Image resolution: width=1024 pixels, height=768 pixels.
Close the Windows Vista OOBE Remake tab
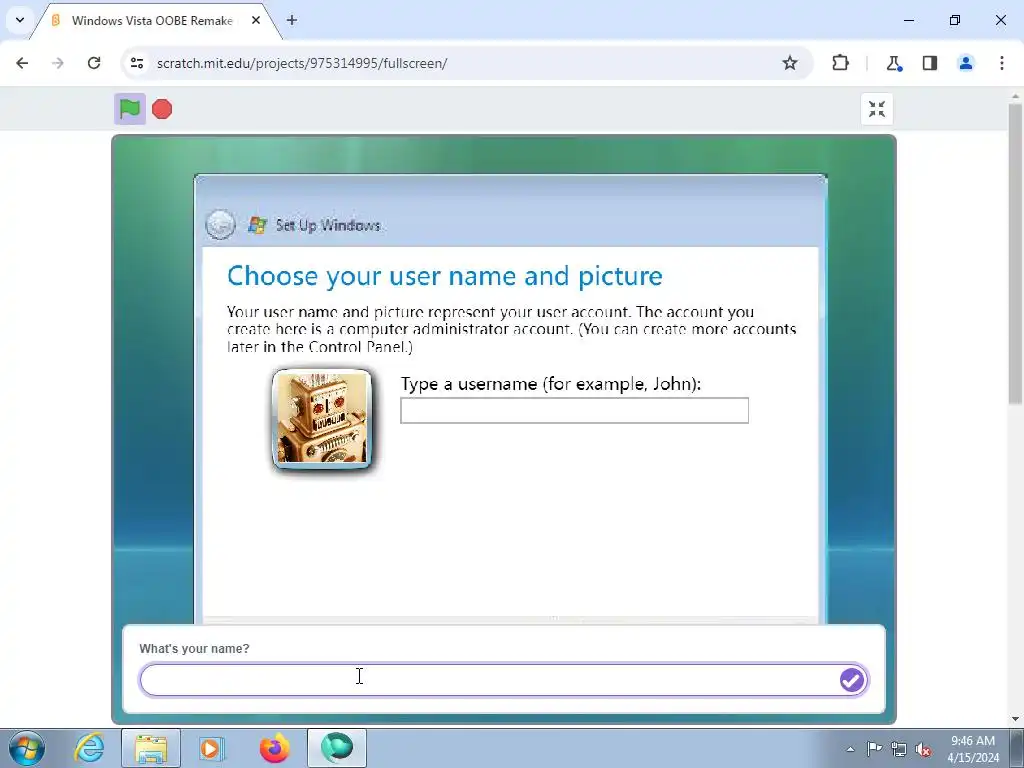[x=256, y=20]
